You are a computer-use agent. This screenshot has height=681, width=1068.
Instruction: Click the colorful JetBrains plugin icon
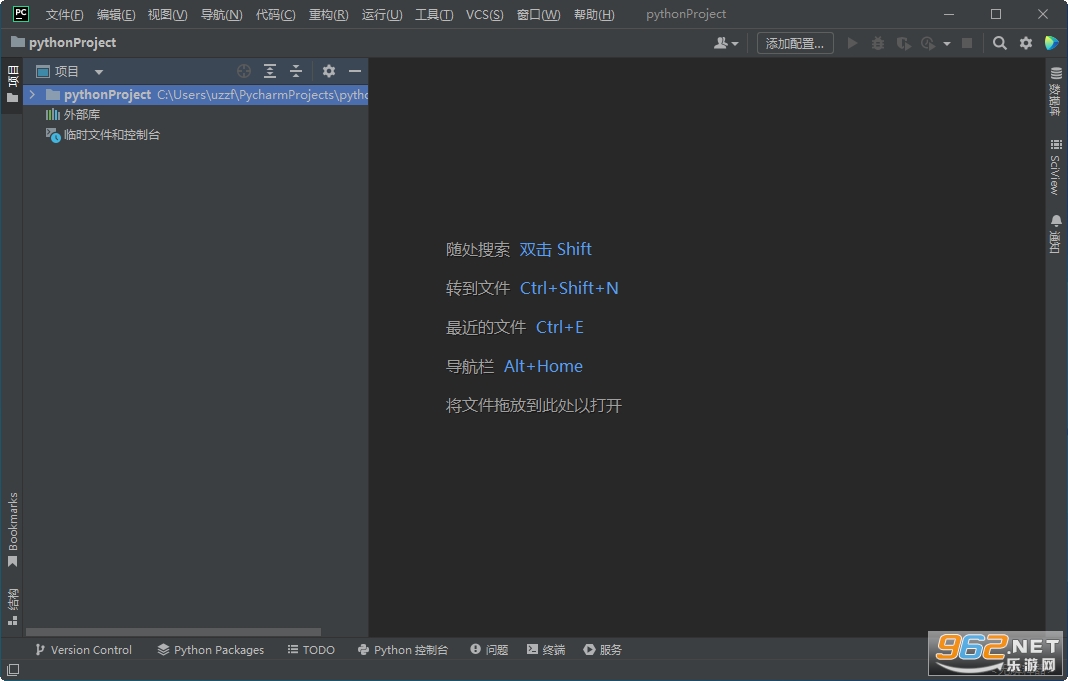tap(1051, 43)
